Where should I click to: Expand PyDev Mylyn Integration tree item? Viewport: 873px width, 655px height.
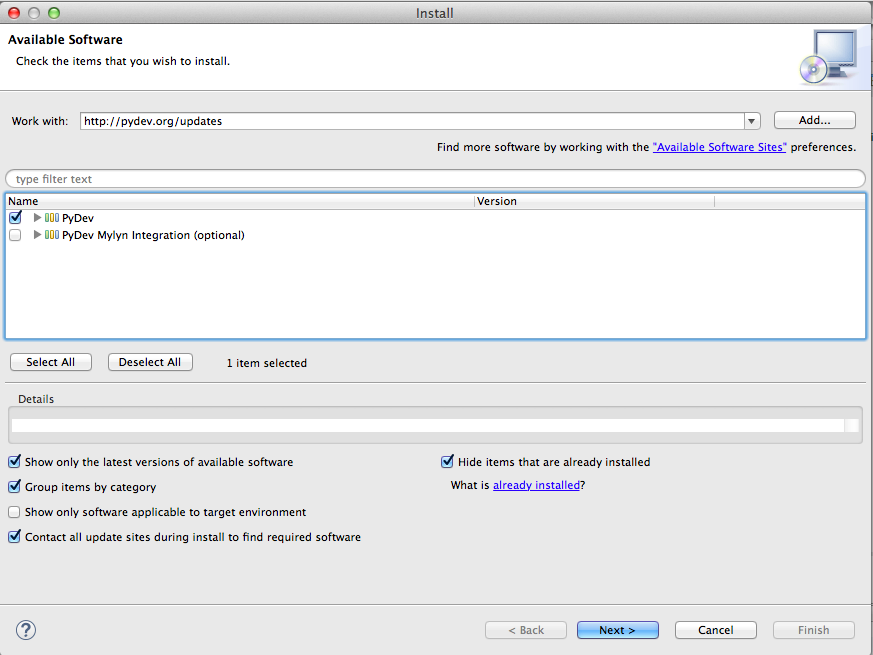(37, 235)
